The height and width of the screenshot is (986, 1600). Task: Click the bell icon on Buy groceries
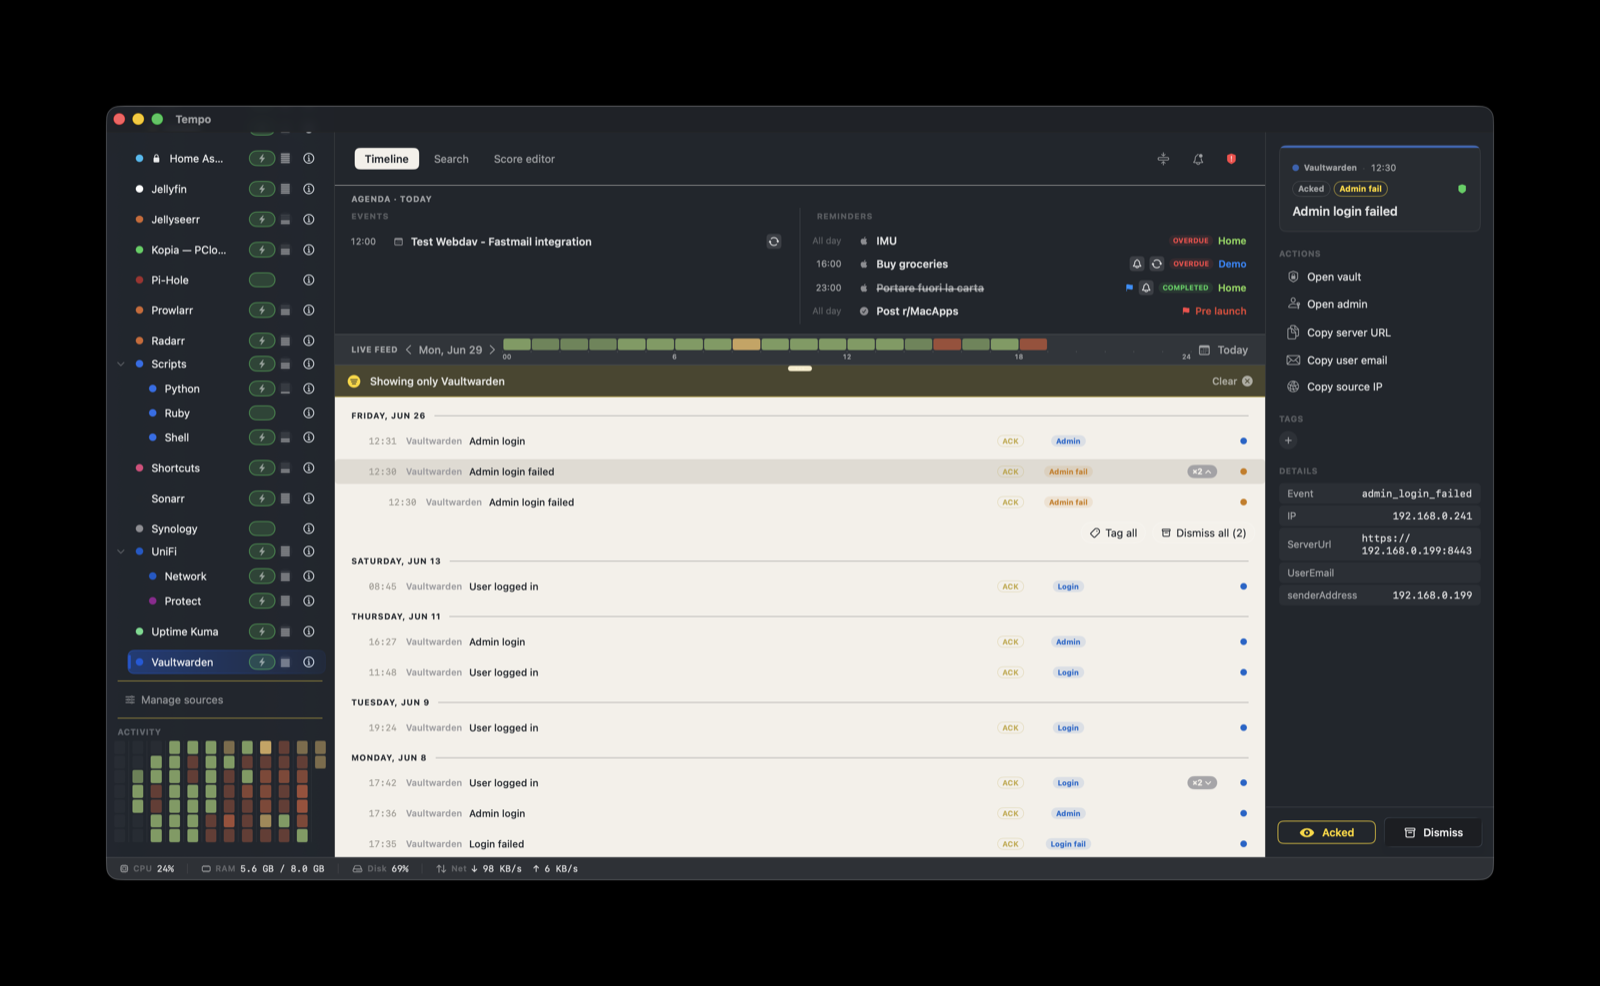coord(1137,264)
